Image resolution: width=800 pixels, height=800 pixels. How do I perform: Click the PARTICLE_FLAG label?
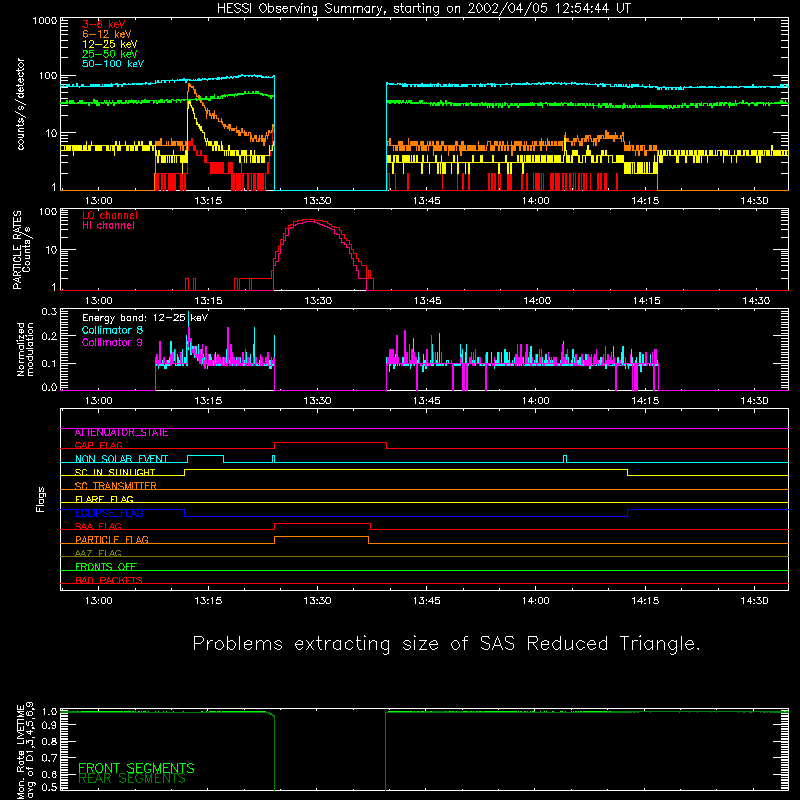coord(112,540)
